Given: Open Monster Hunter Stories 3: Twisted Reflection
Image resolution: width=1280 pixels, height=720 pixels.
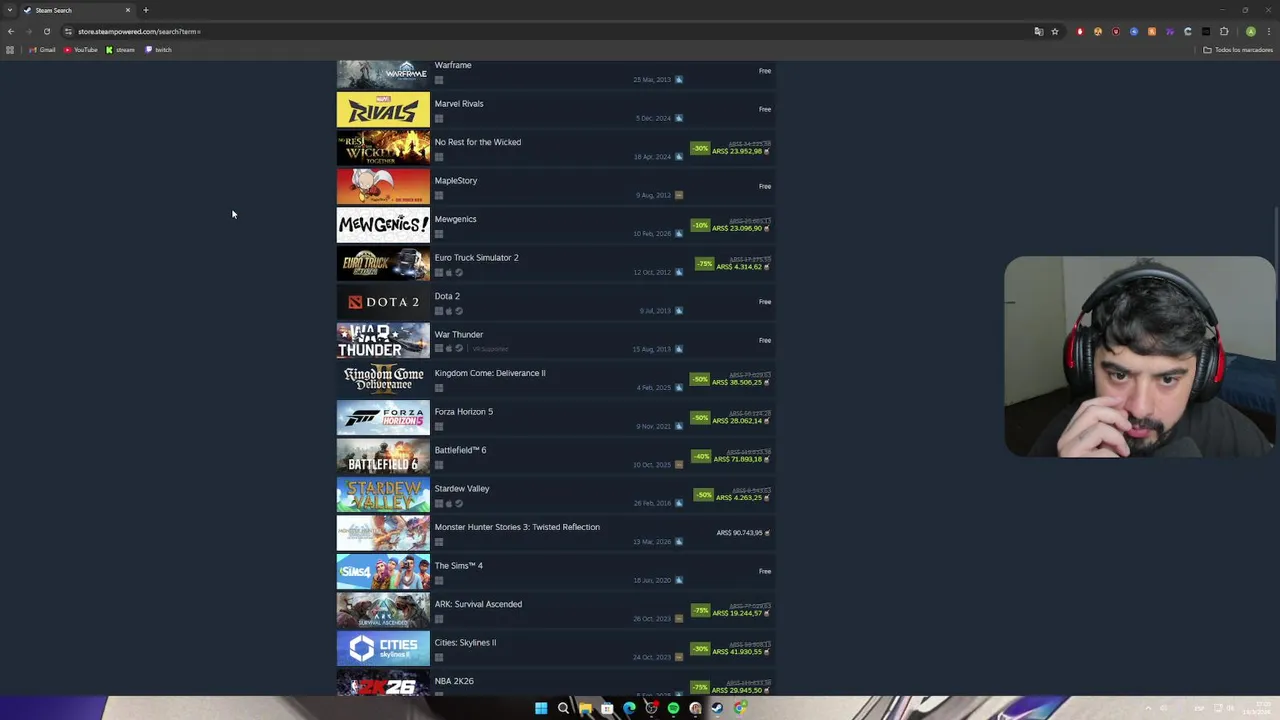Looking at the screenshot, I should 517,527.
